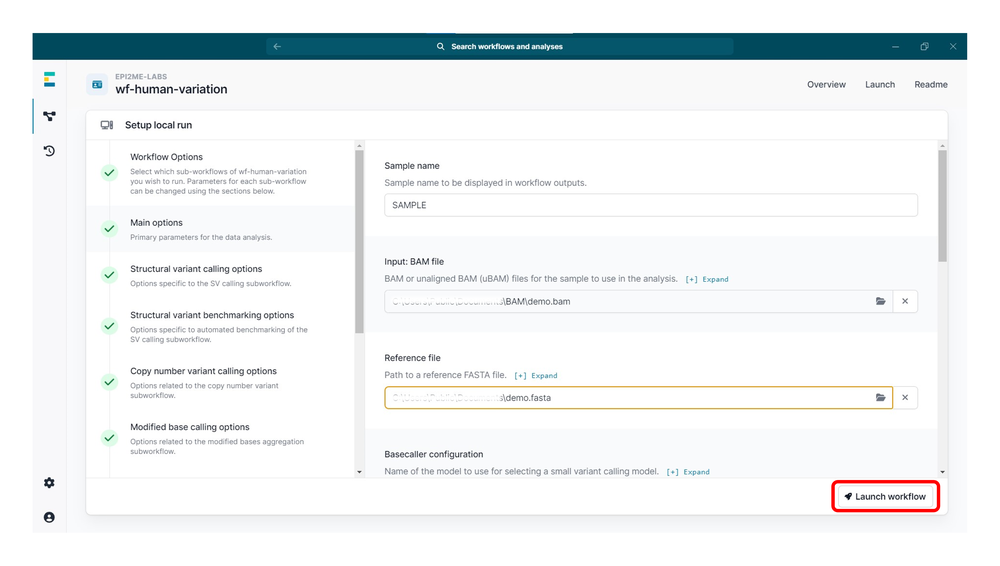Click Modified base calling checkmark
Screen dimensions: 1000x566
pyautogui.click(x=110, y=438)
